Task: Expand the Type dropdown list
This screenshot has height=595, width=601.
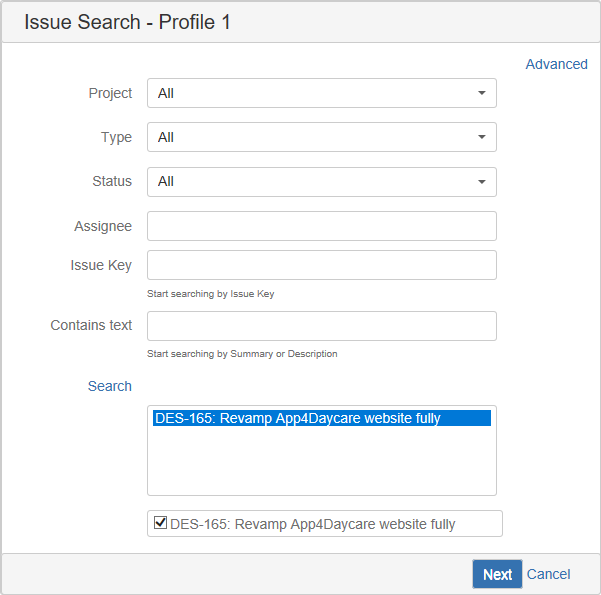Action: [322, 137]
